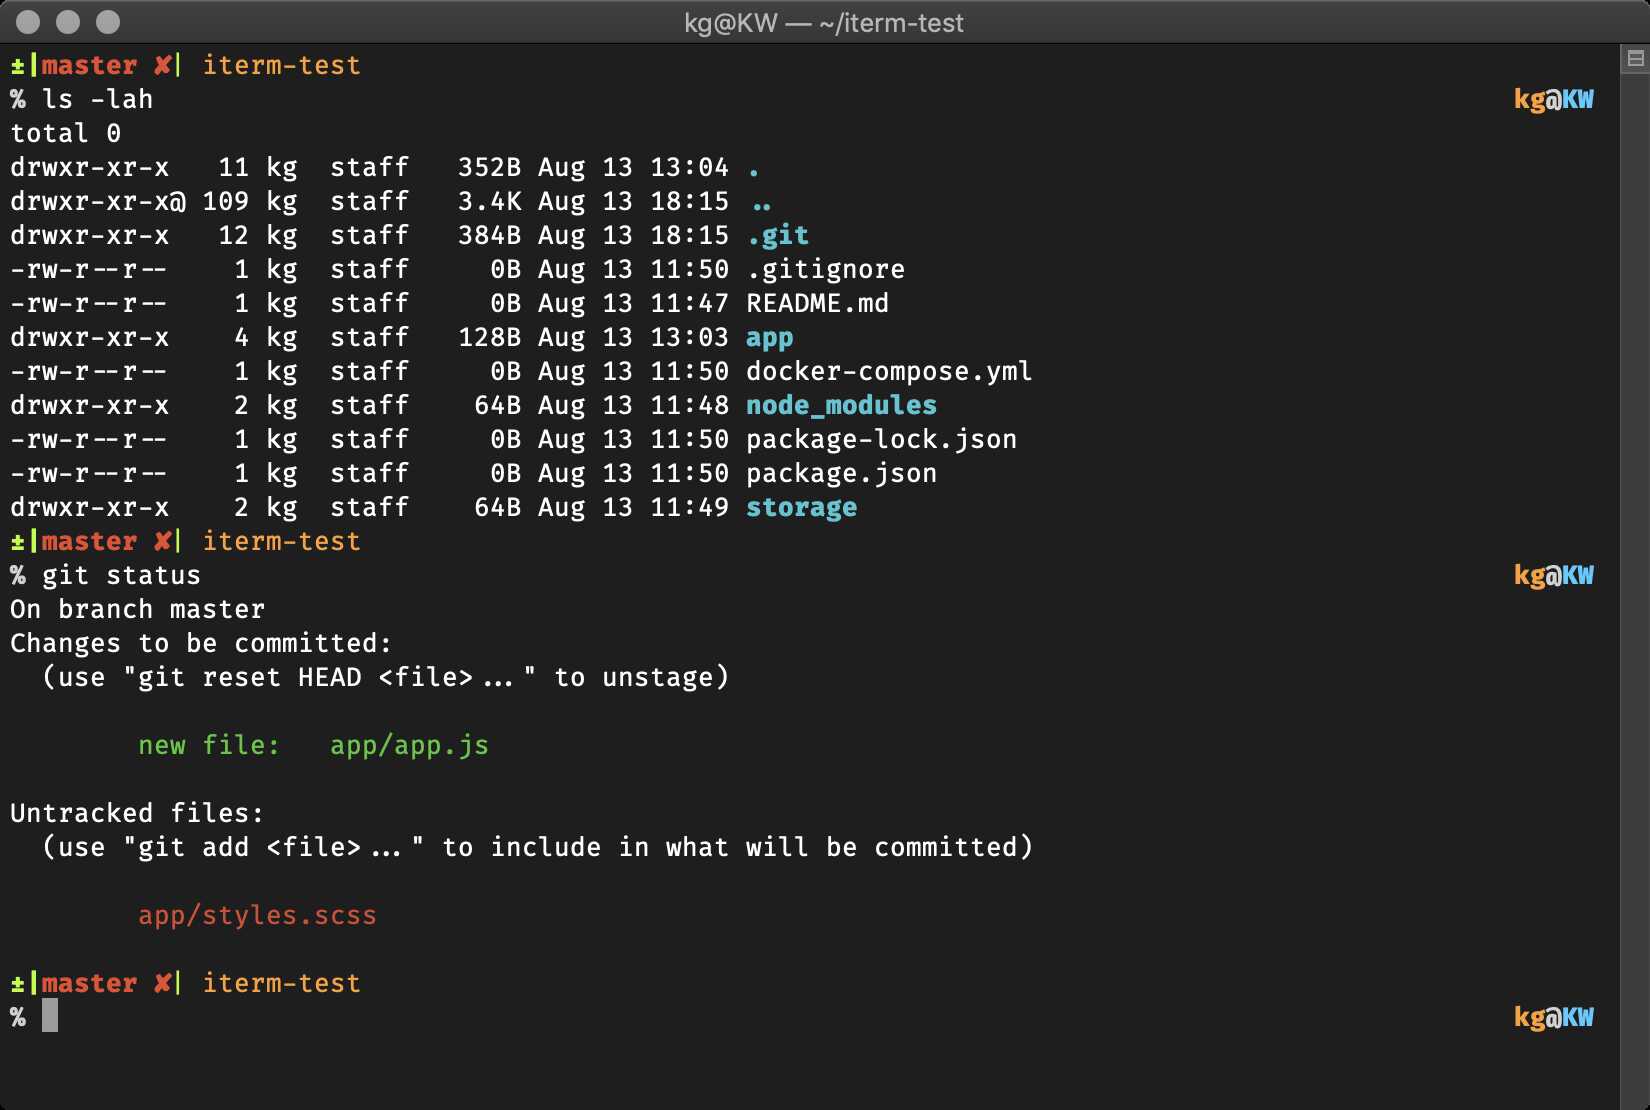1650x1110 pixels.
Task: Click the 'git add <file>...' hint line
Action: tap(537, 848)
